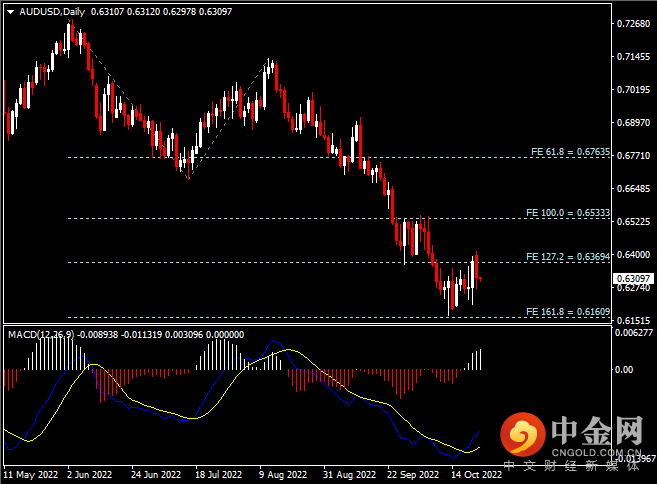The height and width of the screenshot is (484, 657).
Task: Click the 9 Aug 2022 date label
Action: click(x=283, y=475)
